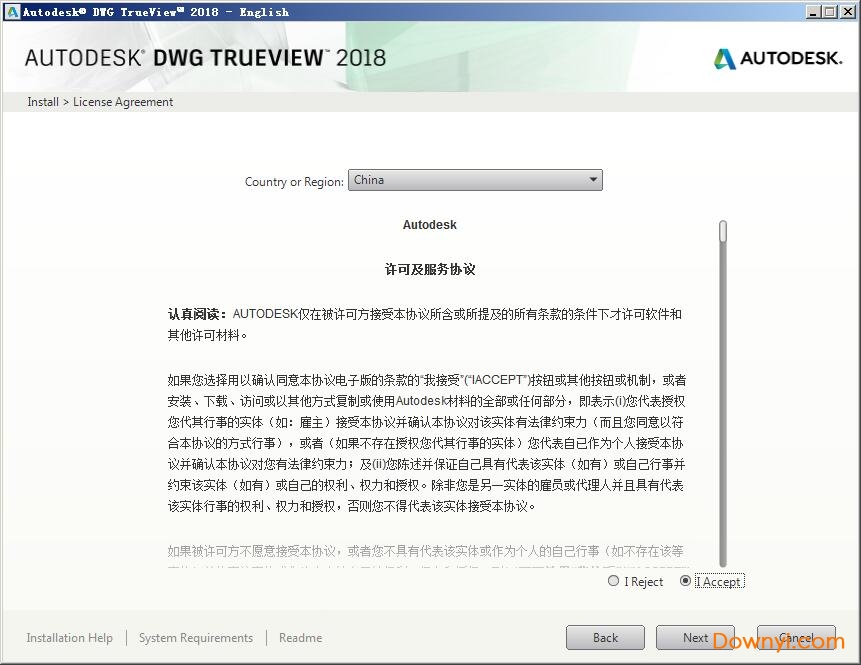Click the dropdown arrow next to China
Image resolution: width=861 pixels, height=665 pixels.
tap(592, 180)
